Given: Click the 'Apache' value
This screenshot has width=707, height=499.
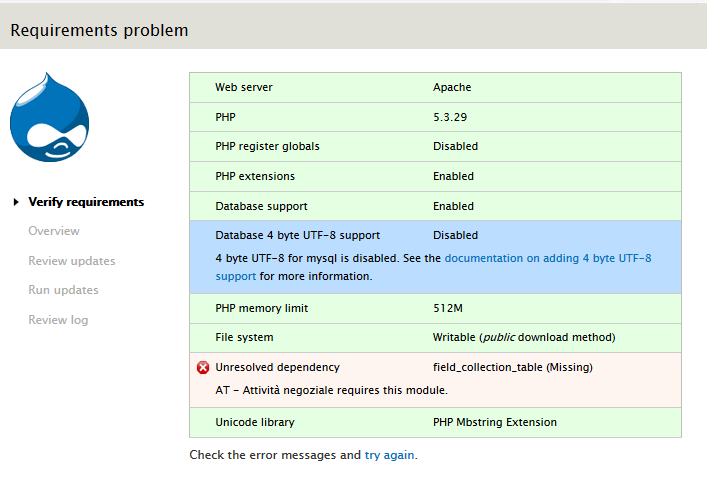Looking at the screenshot, I should coord(452,87).
